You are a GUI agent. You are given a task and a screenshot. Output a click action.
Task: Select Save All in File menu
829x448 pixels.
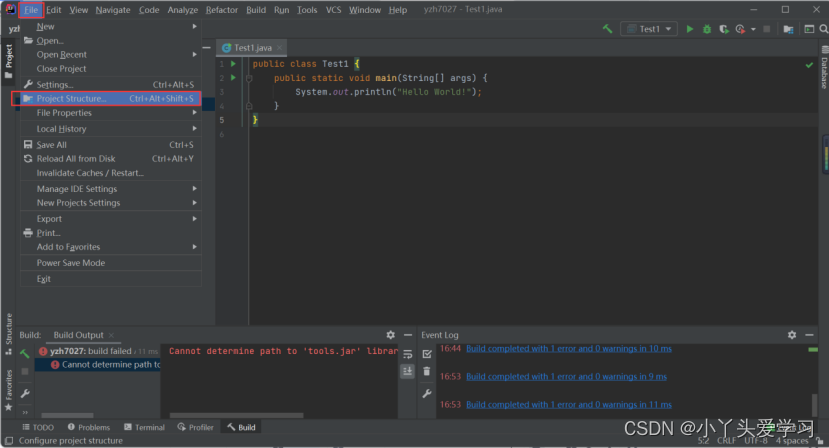click(111, 145)
